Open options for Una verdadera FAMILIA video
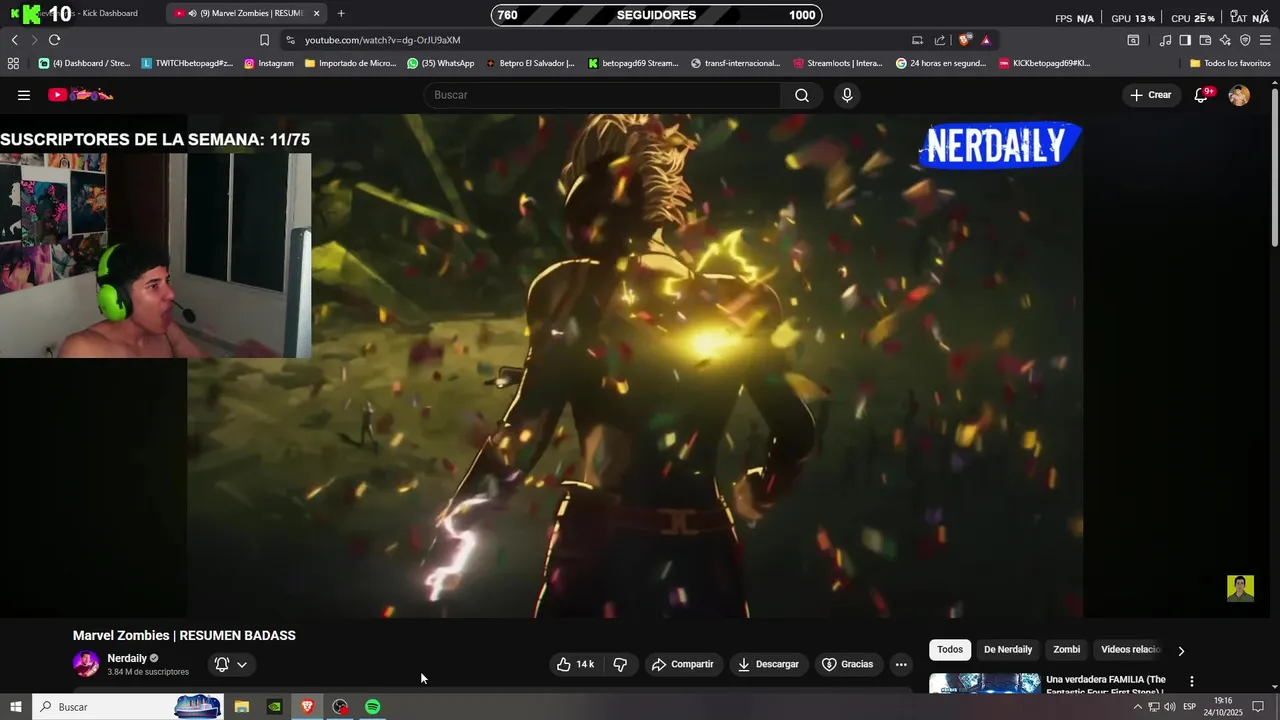The width and height of the screenshot is (1280, 720). click(x=1191, y=681)
